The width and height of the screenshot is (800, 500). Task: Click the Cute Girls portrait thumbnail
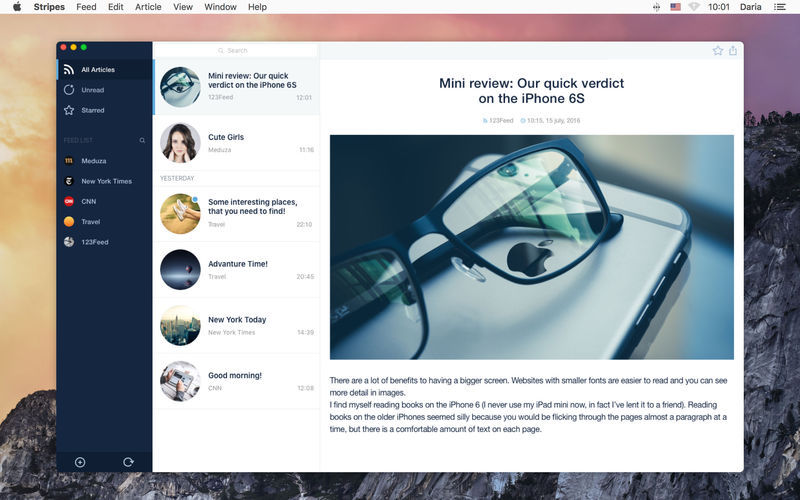pos(180,142)
